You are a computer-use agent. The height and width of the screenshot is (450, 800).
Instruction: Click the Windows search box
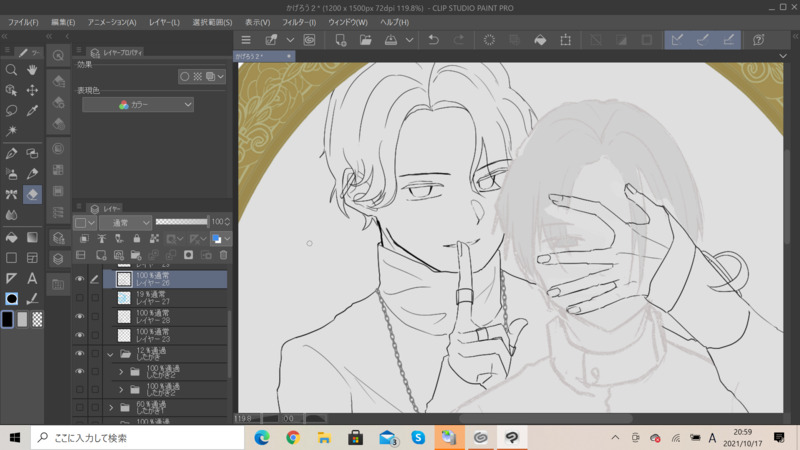pyautogui.click(x=138, y=438)
